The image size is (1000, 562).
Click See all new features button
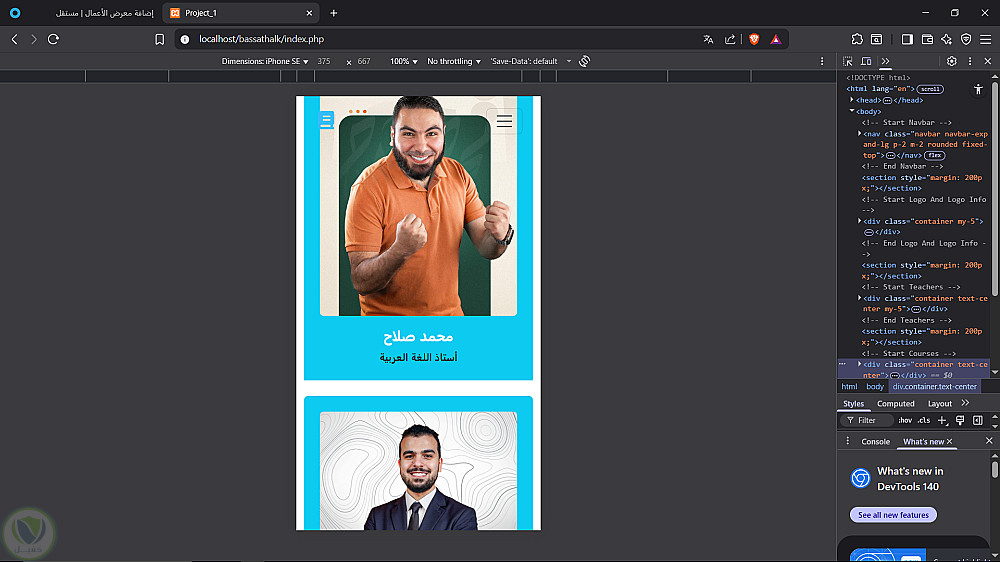point(893,515)
